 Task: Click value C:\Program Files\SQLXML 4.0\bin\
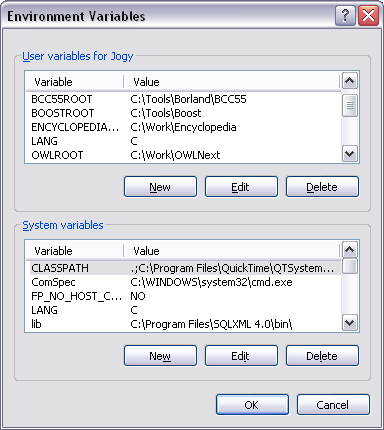(211, 324)
